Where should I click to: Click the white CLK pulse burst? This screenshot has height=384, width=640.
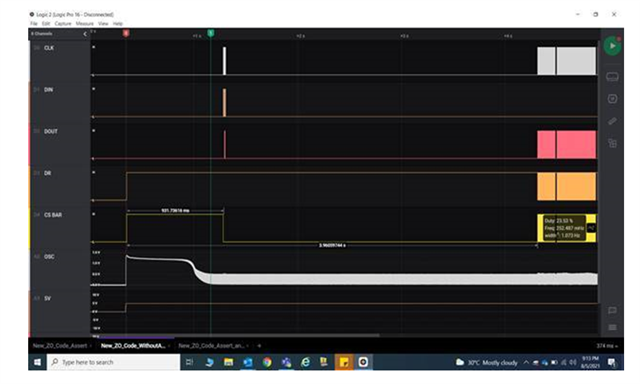coord(224,61)
